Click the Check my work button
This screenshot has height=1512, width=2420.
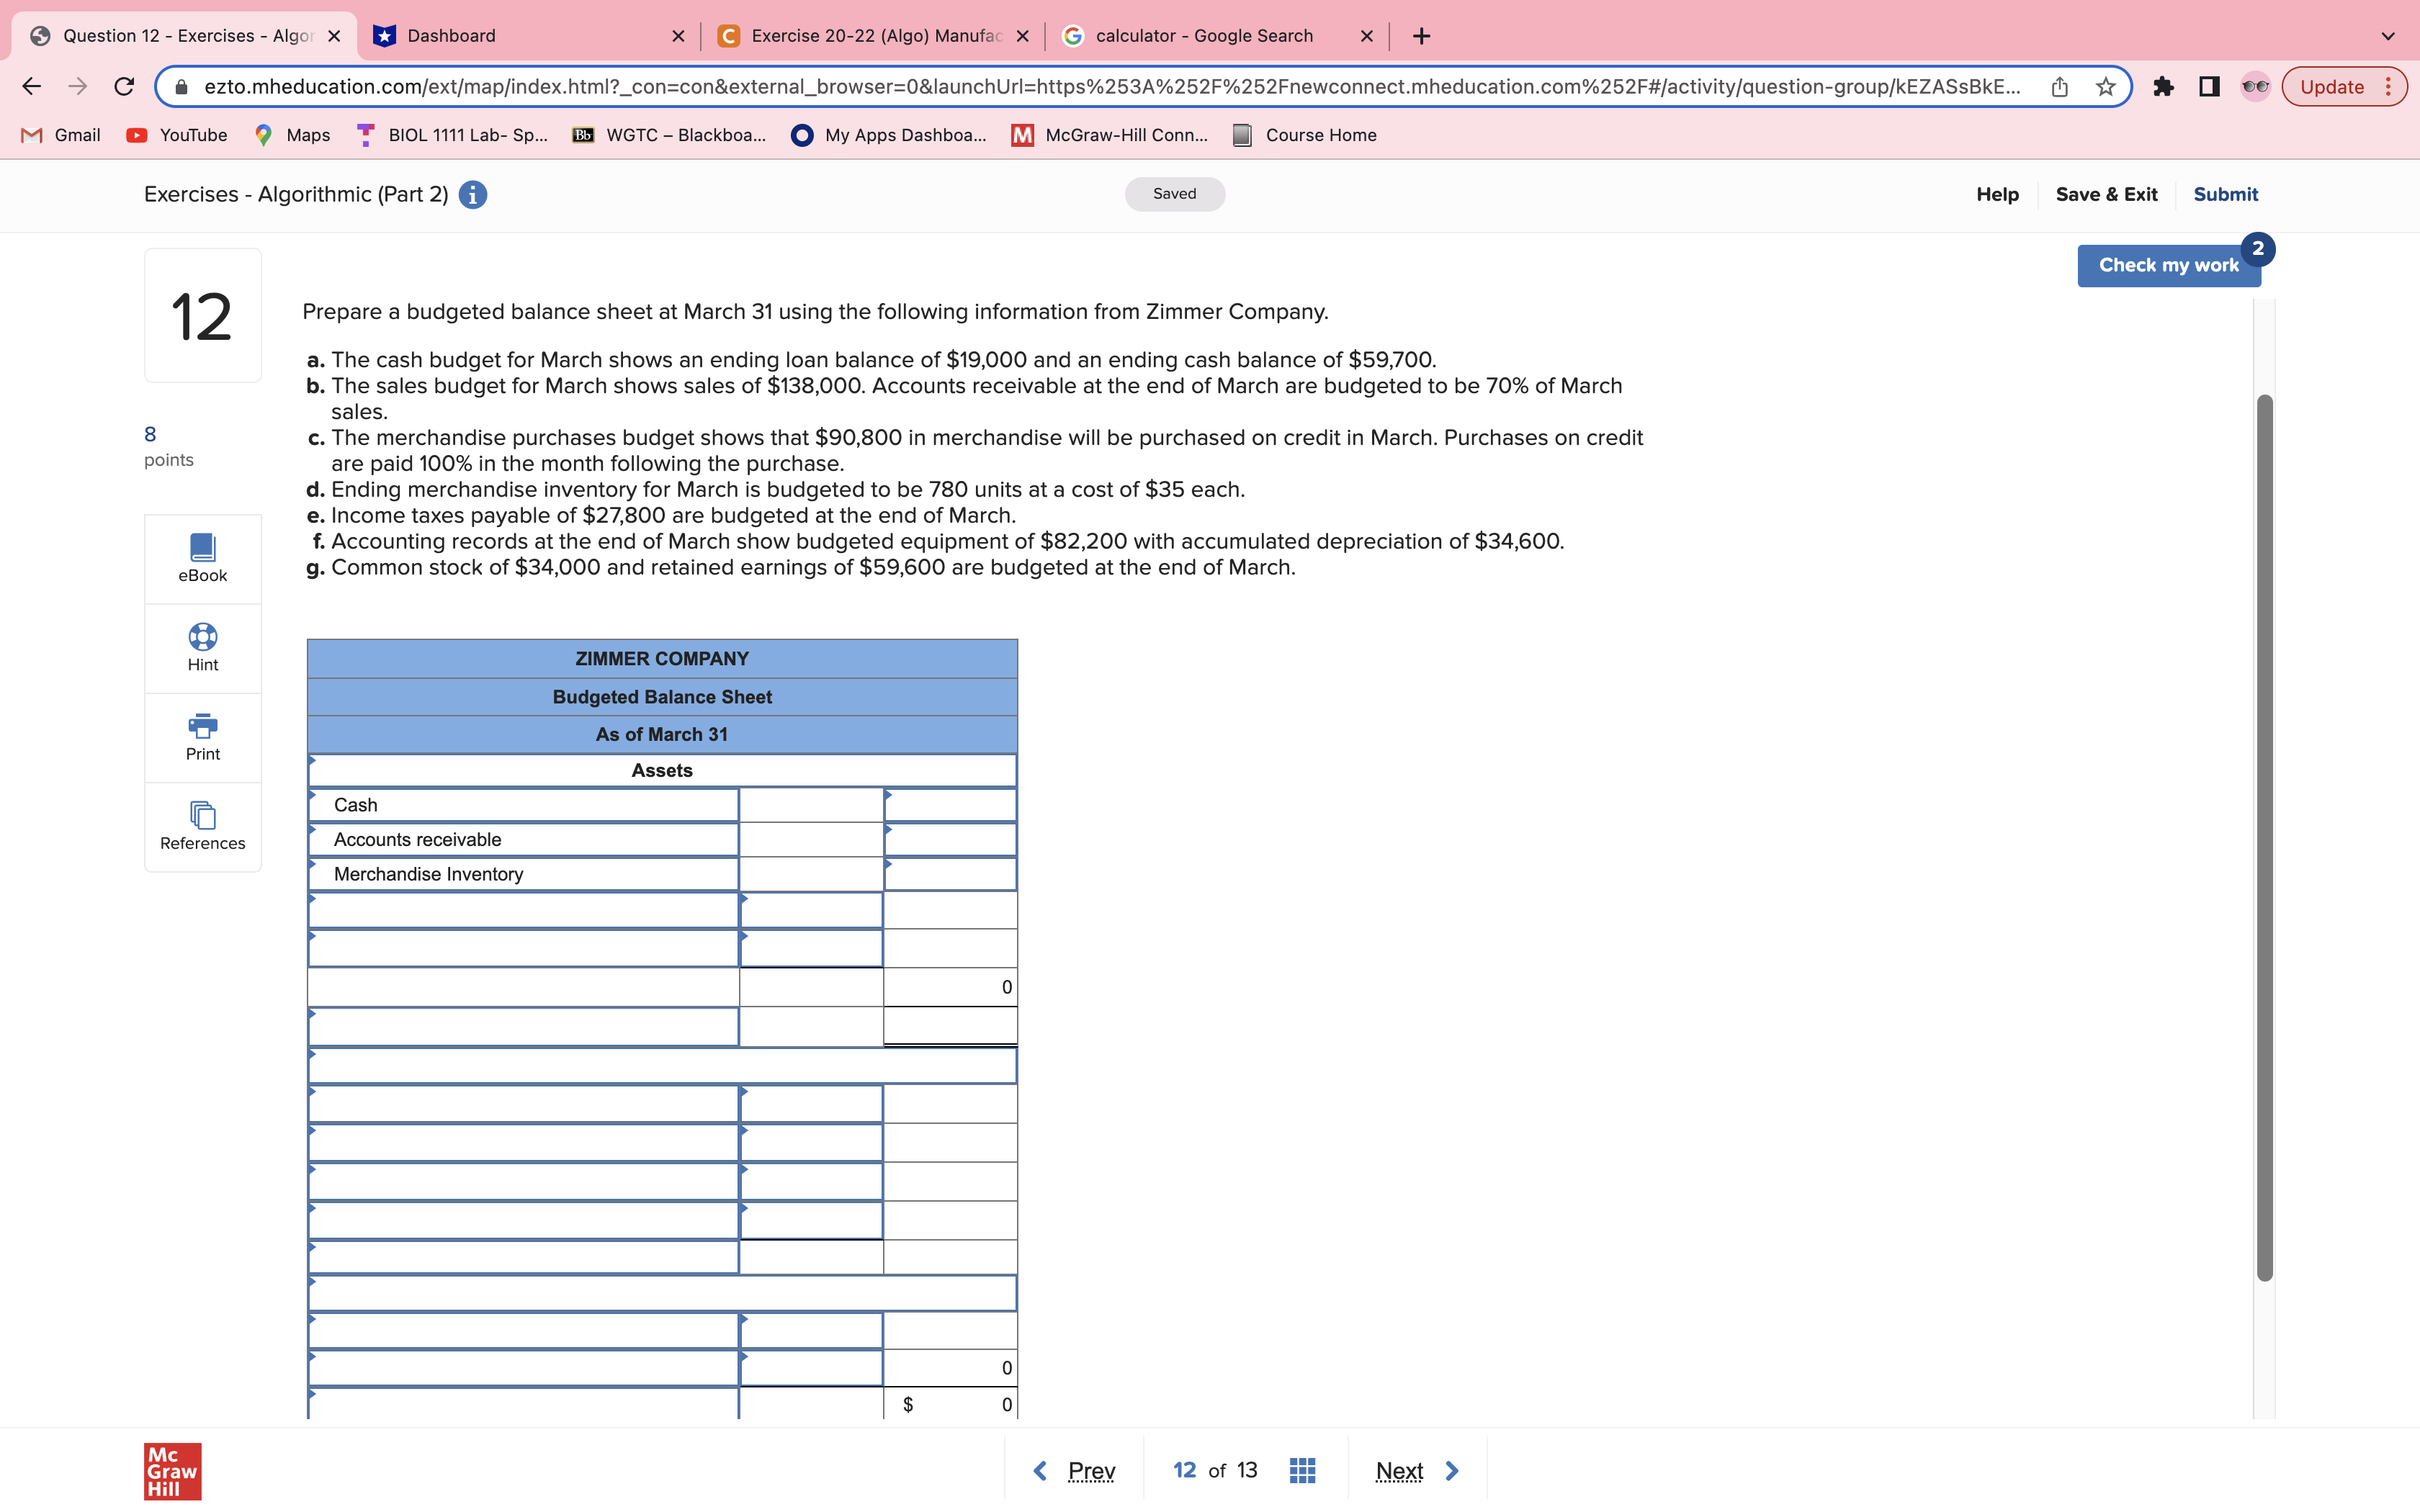tap(2168, 264)
